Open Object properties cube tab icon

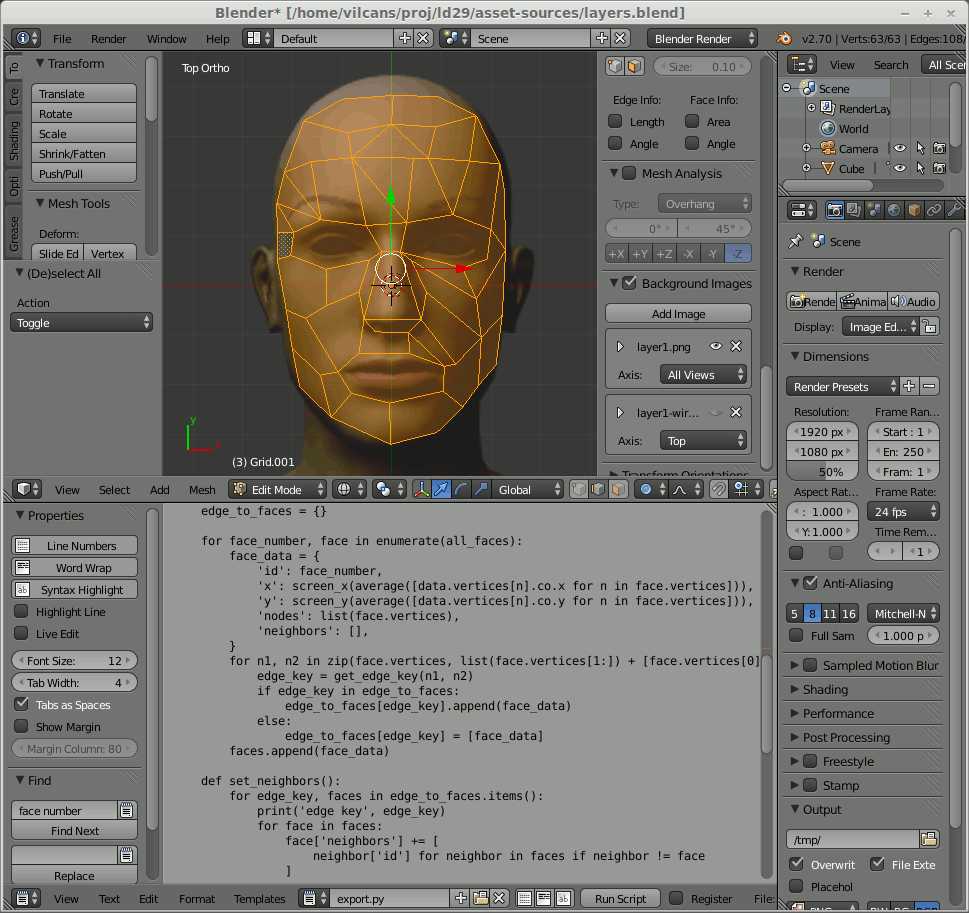click(x=914, y=210)
